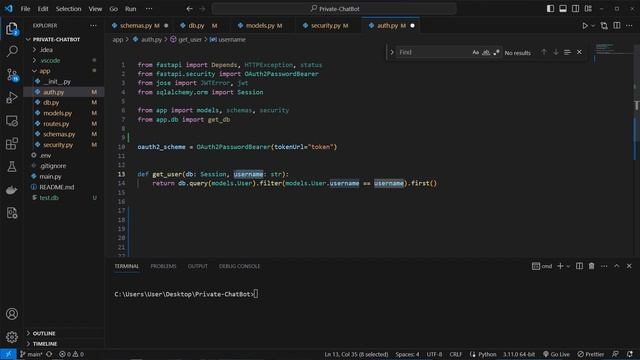The width and height of the screenshot is (640, 360).
Task: Click the Run Python File play button
Action: (585, 26)
